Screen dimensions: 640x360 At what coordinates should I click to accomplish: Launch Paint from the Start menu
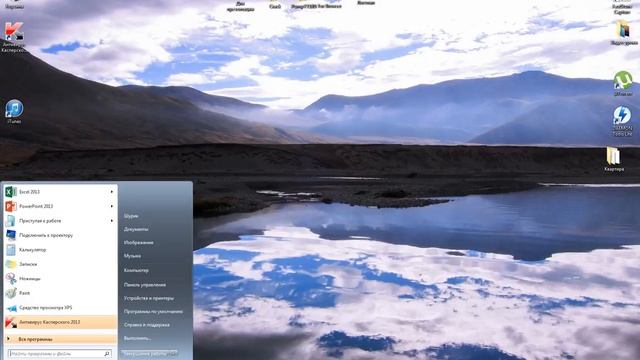[60, 293]
